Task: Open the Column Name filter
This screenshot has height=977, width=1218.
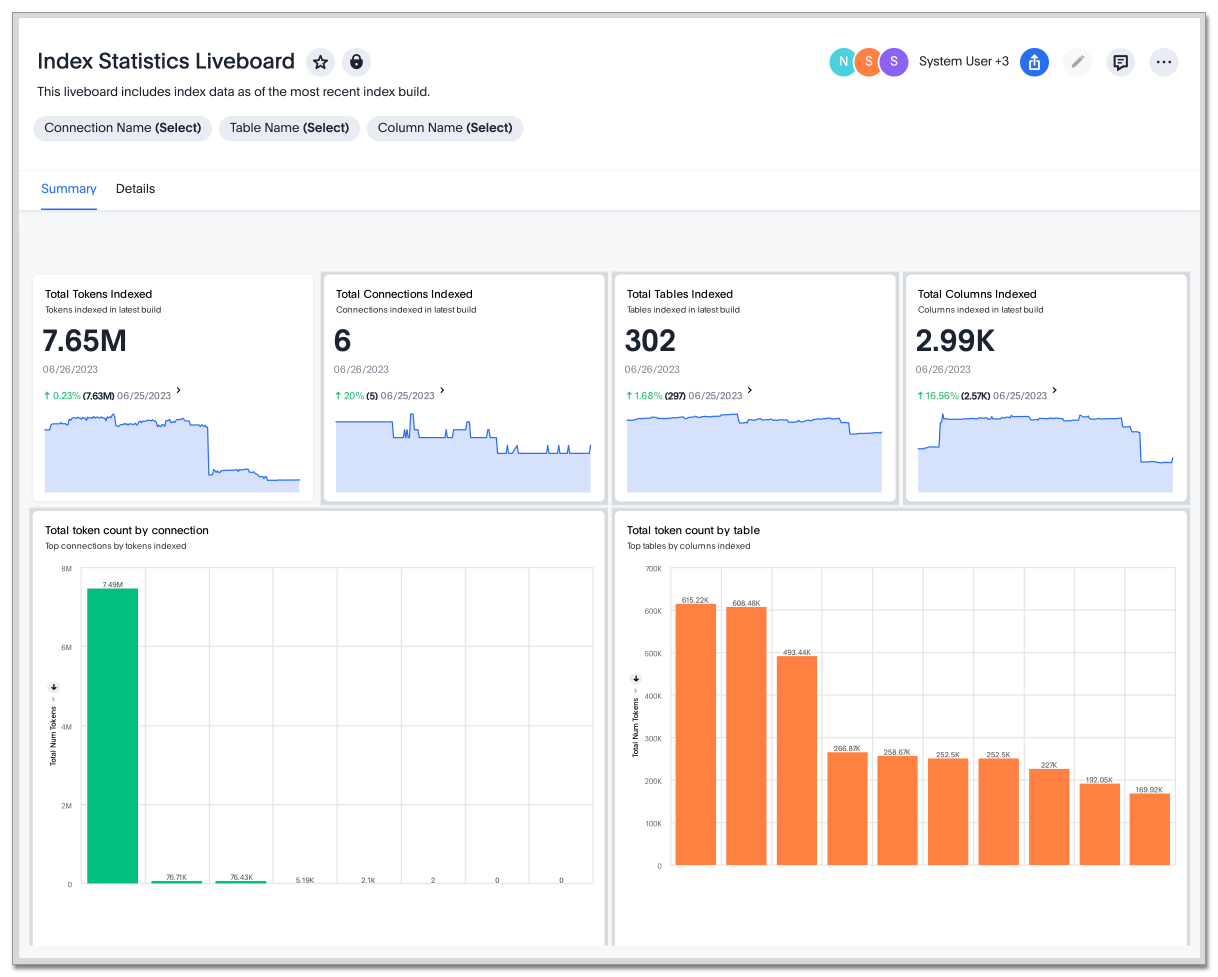Action: (444, 128)
